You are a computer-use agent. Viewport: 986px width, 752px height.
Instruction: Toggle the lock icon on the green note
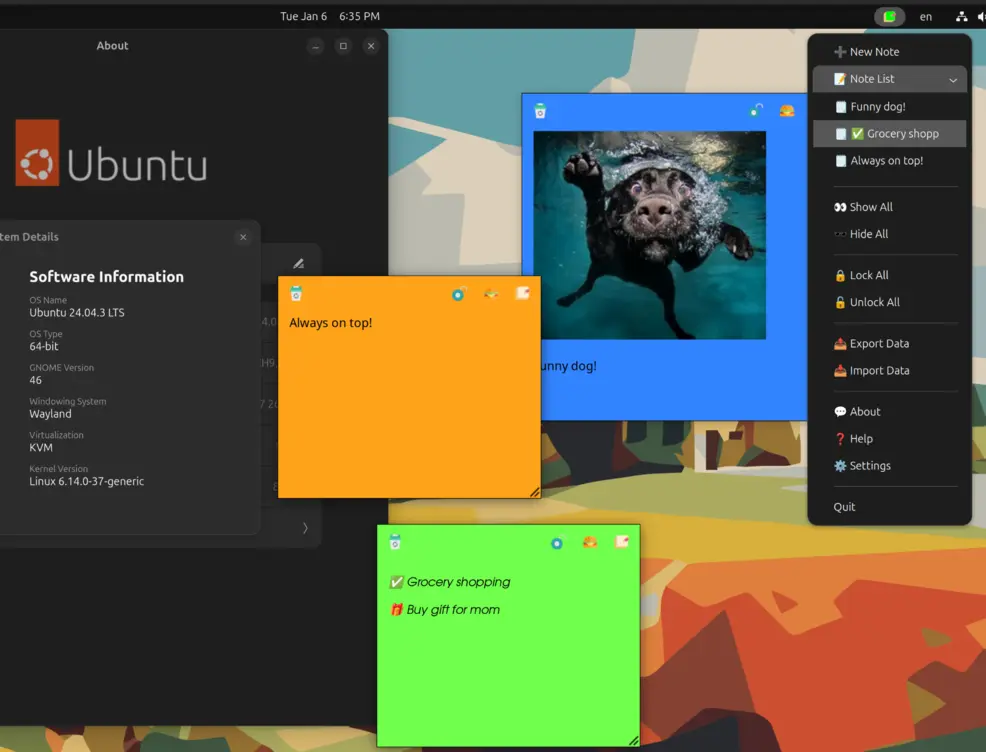click(557, 543)
